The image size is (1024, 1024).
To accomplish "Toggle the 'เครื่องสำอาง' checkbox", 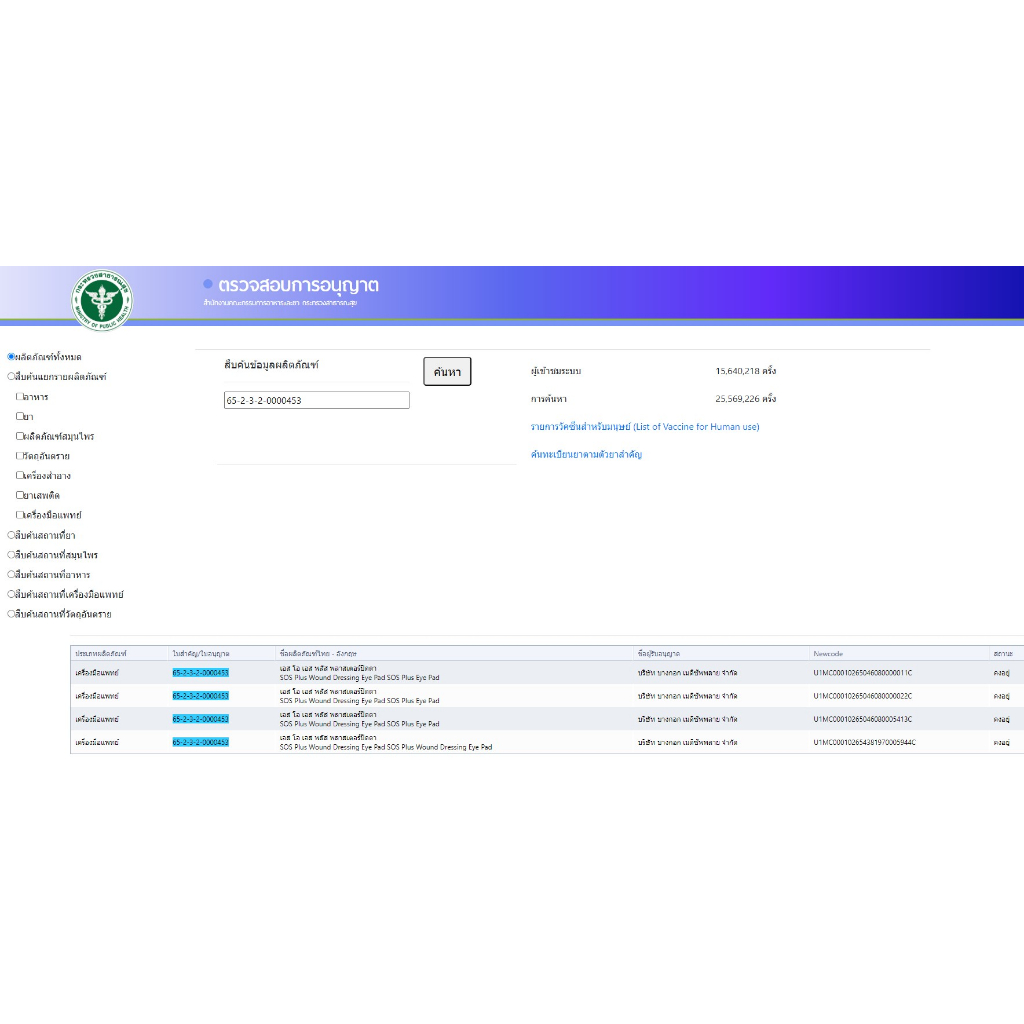I will (x=20, y=475).
